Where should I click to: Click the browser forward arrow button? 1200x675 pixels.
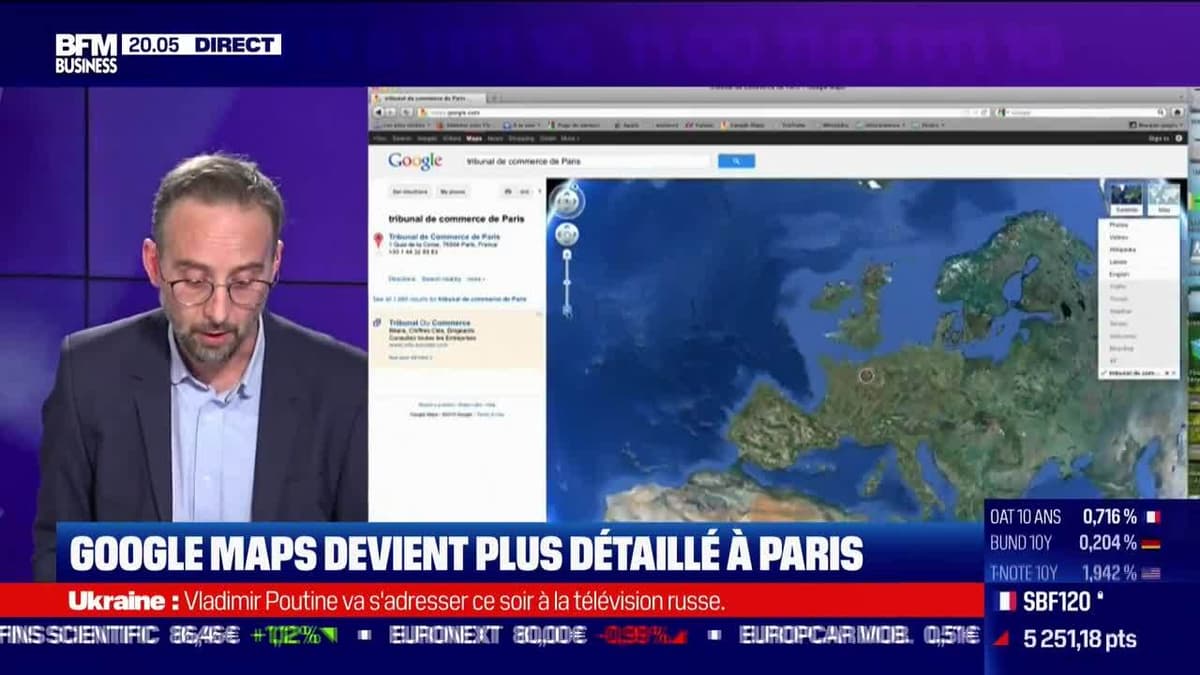[x=391, y=112]
